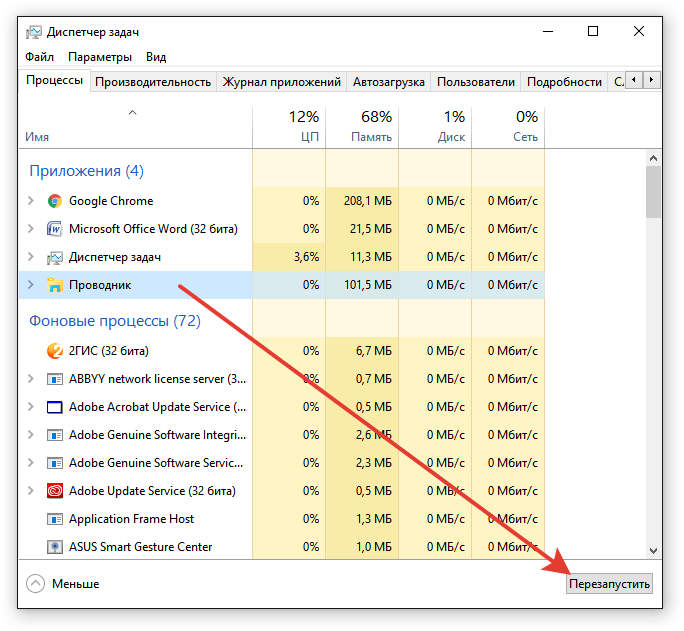The width and height of the screenshot is (684, 631).
Task: Sort by the Память column header
Action: (x=362, y=127)
